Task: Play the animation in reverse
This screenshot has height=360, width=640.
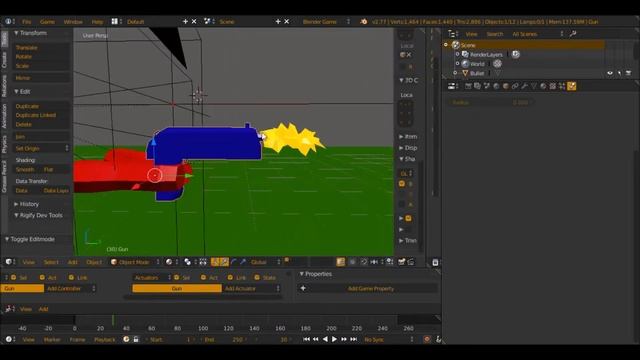Action: tap(325, 339)
